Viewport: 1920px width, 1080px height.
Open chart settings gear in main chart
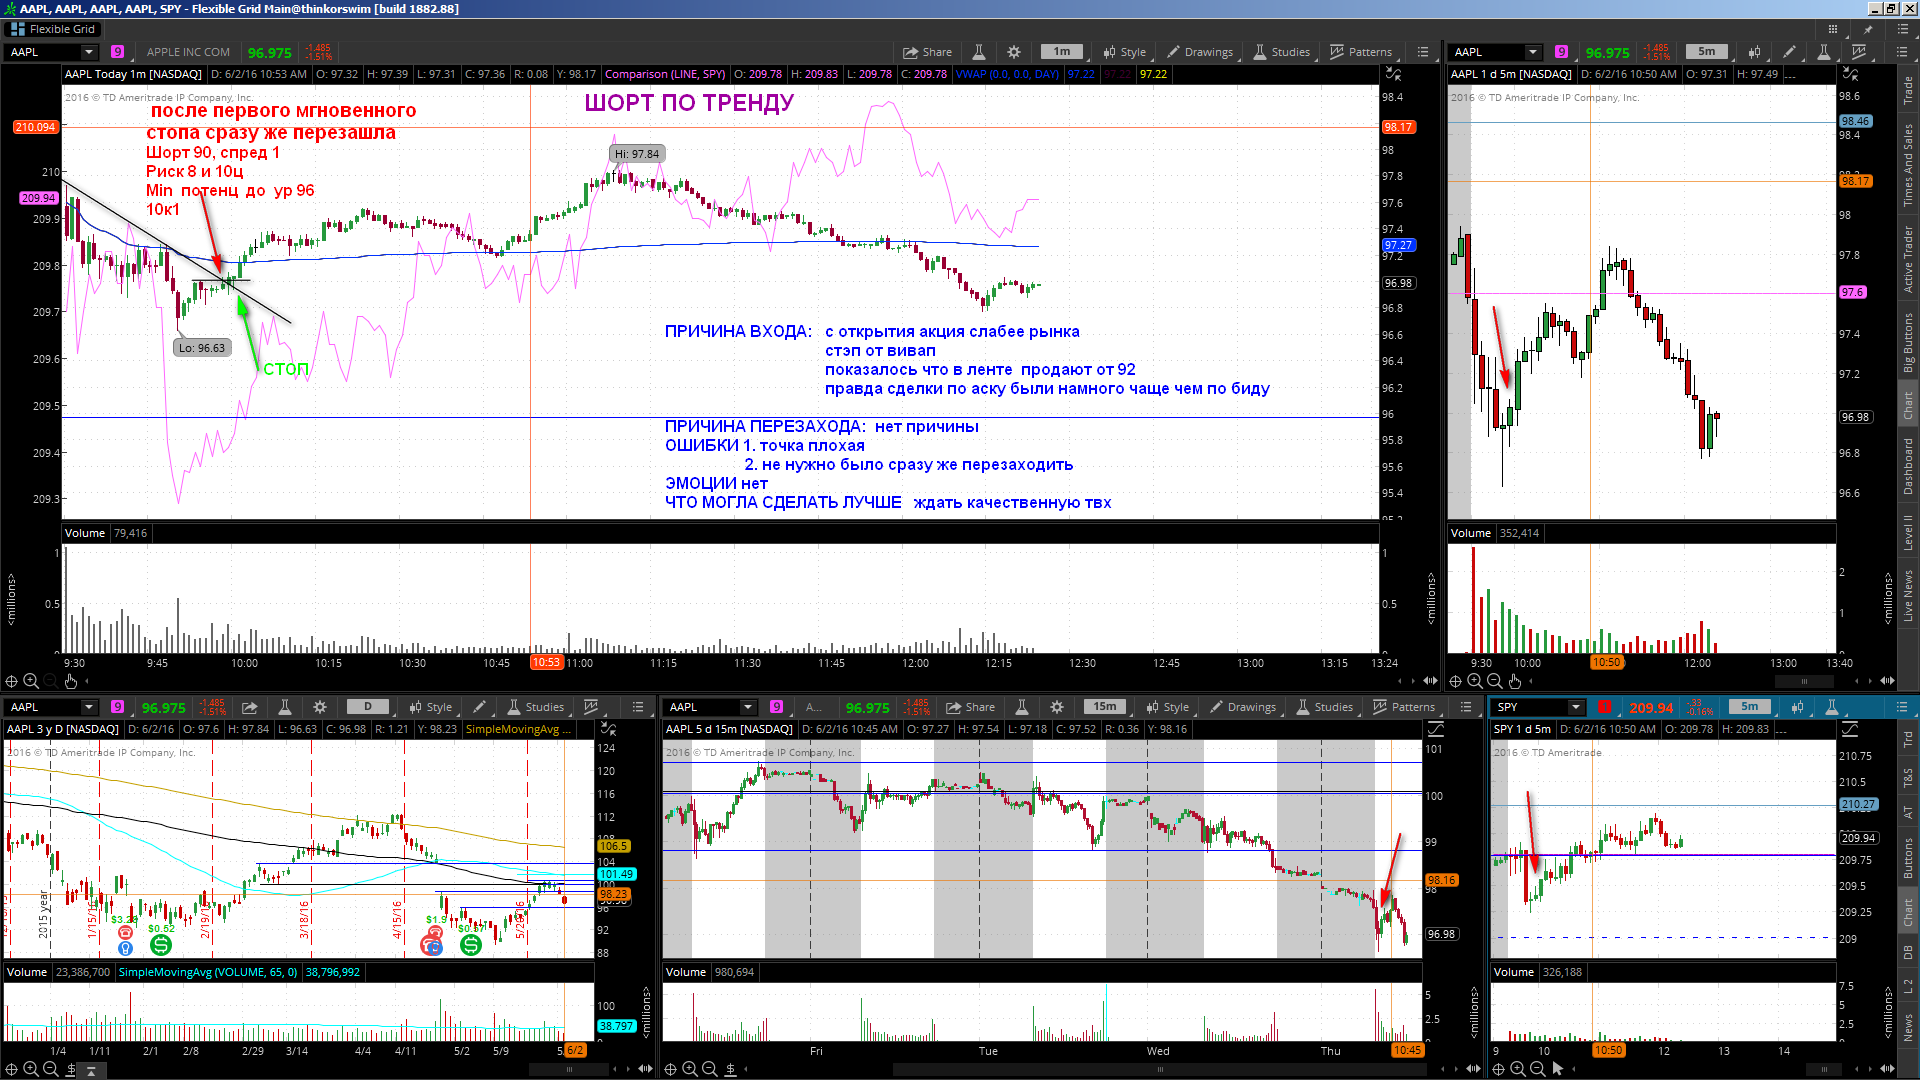click(x=1014, y=52)
